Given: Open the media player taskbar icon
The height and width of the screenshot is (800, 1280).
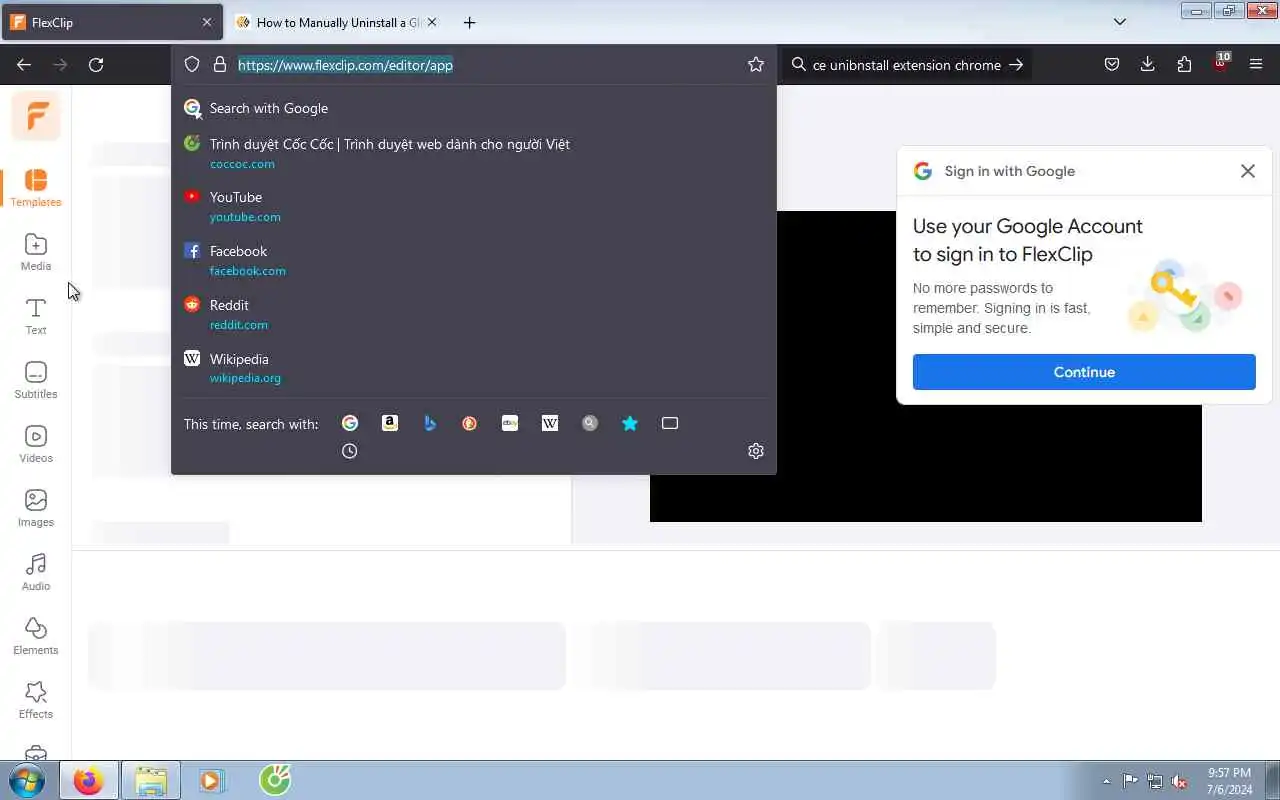Looking at the screenshot, I should point(211,780).
